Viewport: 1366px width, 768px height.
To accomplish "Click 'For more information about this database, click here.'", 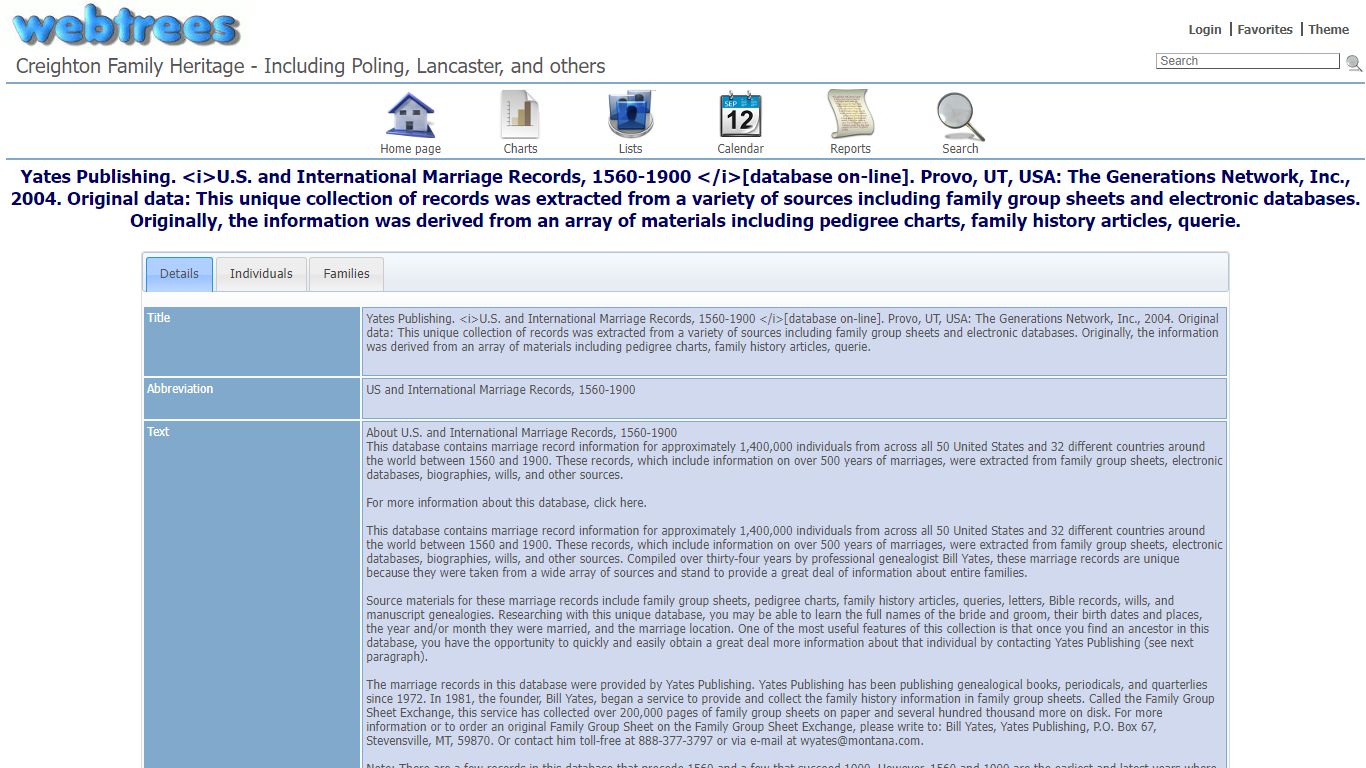I will coord(506,503).
